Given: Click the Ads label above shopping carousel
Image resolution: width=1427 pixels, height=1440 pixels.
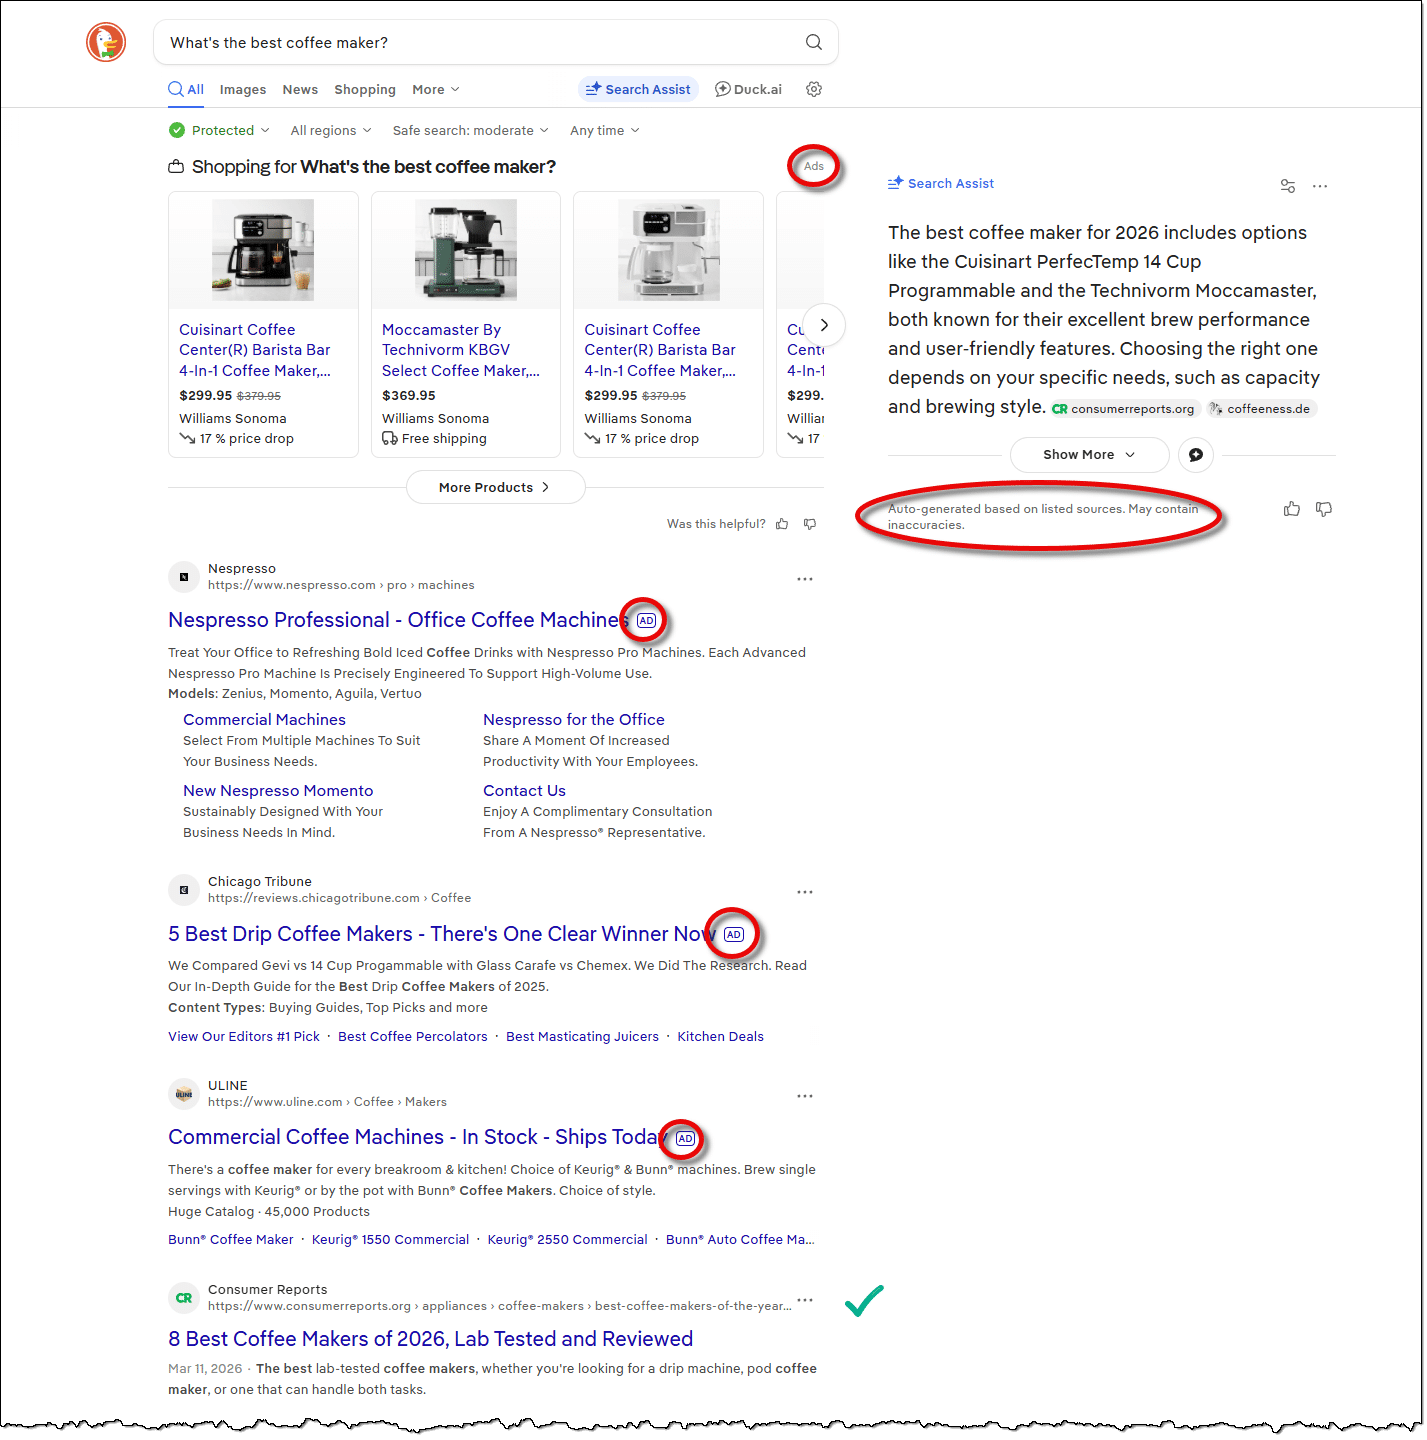Looking at the screenshot, I should (814, 166).
